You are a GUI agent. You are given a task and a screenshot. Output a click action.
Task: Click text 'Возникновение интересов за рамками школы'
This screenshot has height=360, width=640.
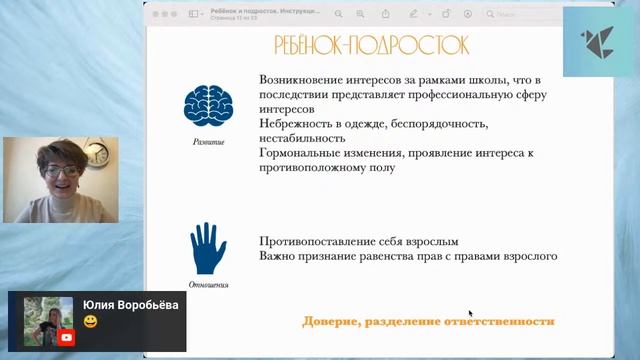coord(384,80)
